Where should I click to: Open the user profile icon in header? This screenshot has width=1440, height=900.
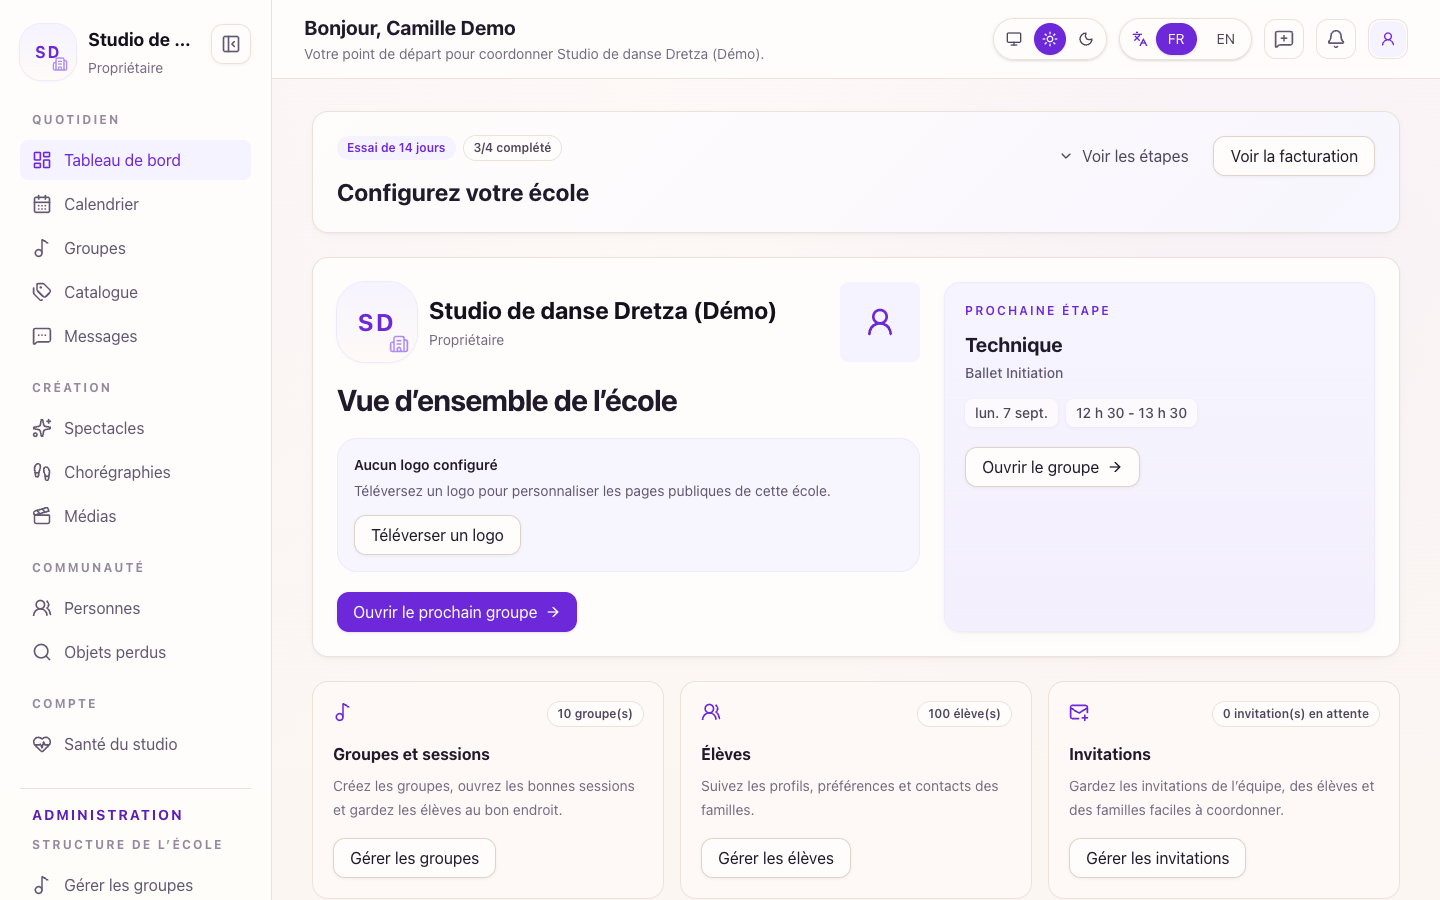click(1388, 39)
